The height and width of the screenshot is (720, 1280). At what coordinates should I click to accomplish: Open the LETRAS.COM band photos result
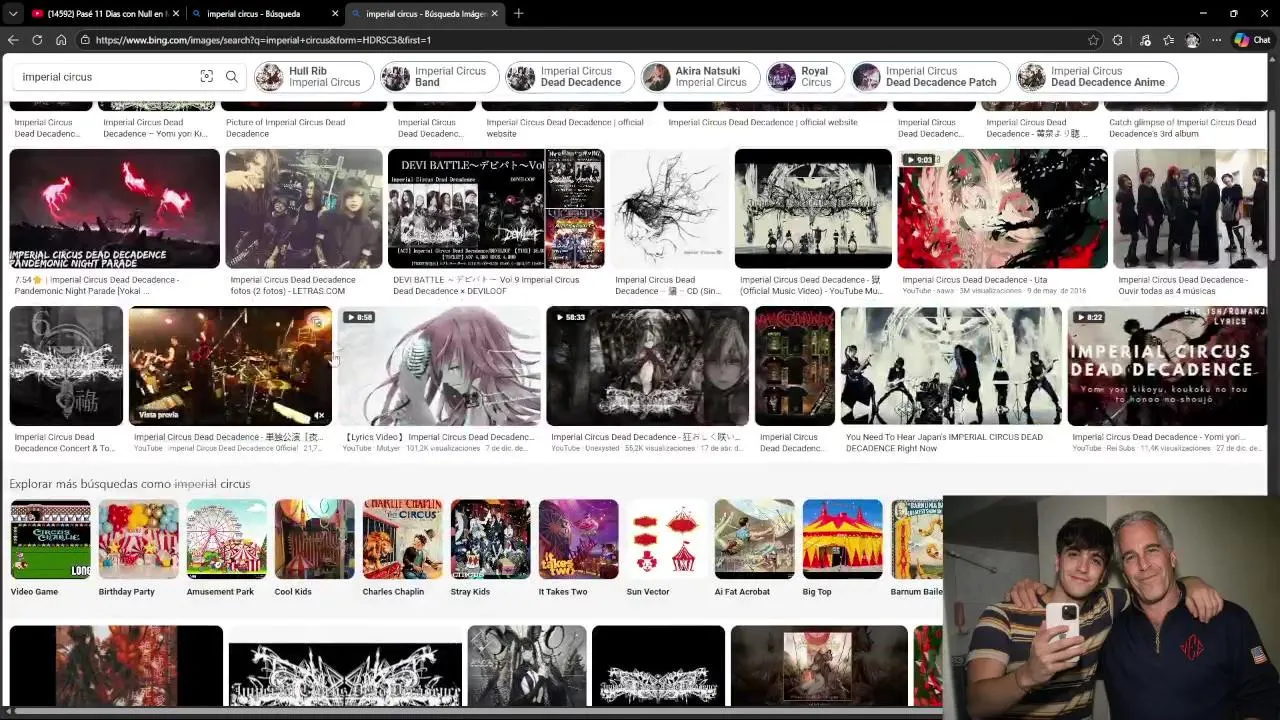coord(304,209)
